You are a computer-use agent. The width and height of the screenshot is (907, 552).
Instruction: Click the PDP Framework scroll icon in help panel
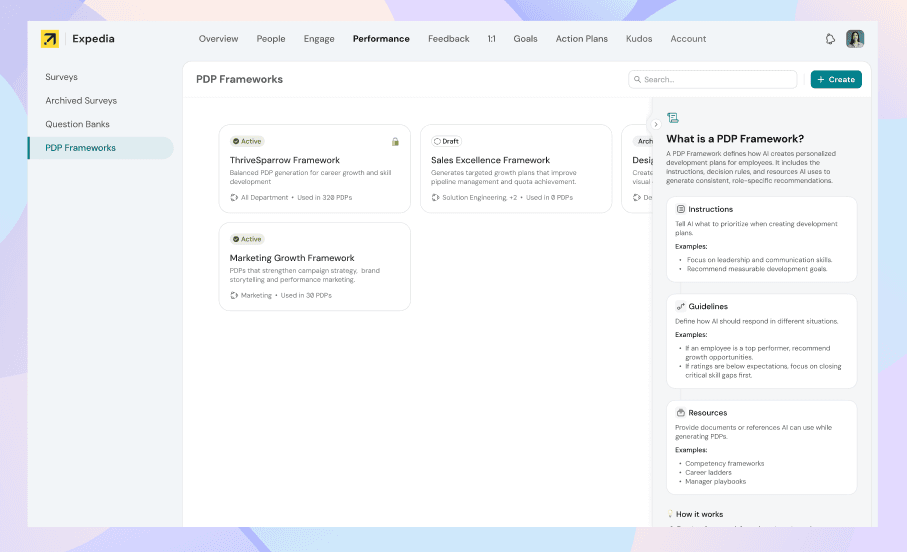pos(672,118)
